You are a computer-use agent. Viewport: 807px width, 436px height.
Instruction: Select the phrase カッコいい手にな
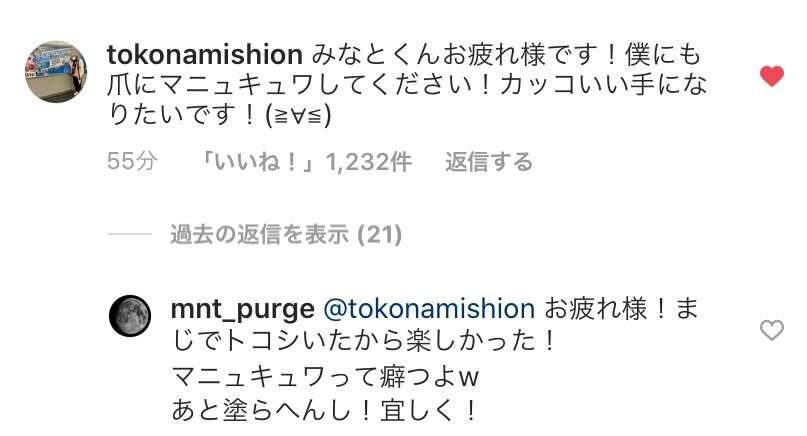(x=603, y=85)
